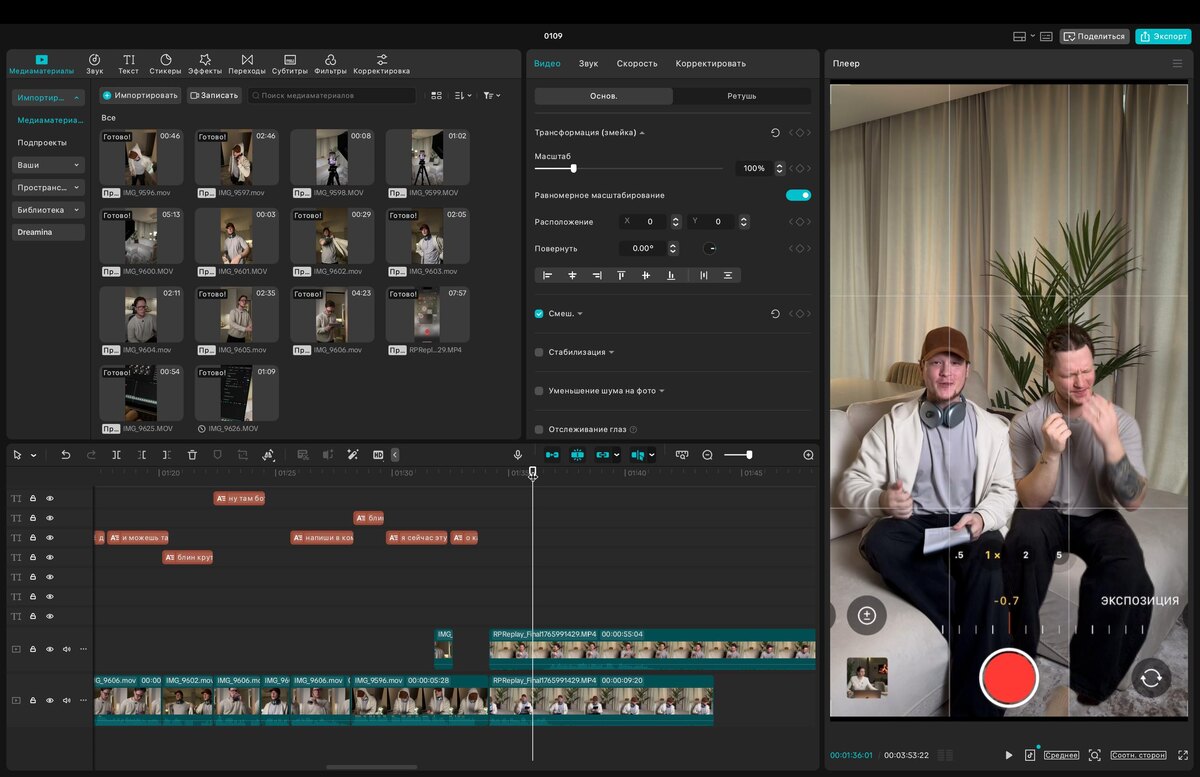Align clip to right edge icon

point(597,275)
